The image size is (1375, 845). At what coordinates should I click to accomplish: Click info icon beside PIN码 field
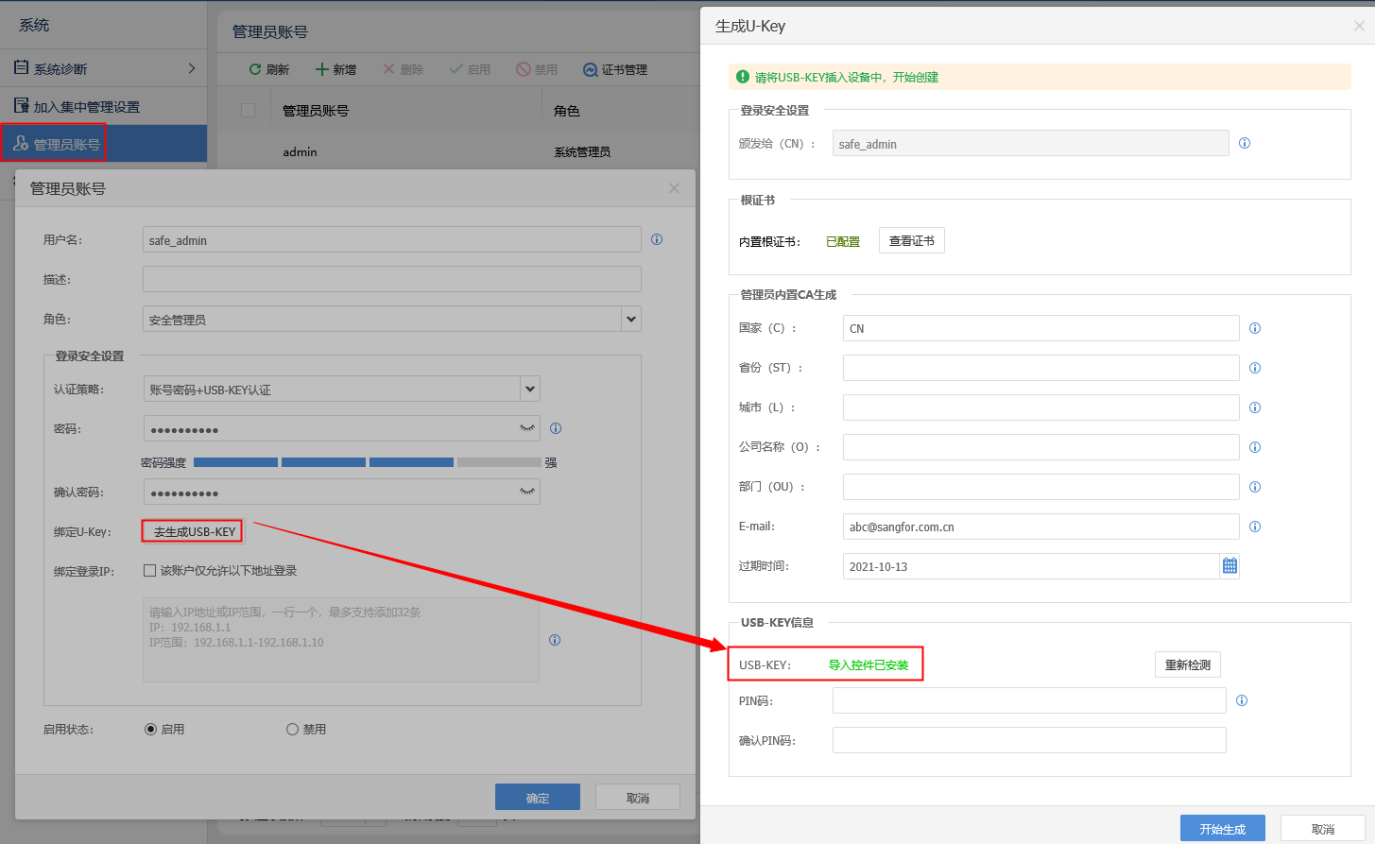1242,701
